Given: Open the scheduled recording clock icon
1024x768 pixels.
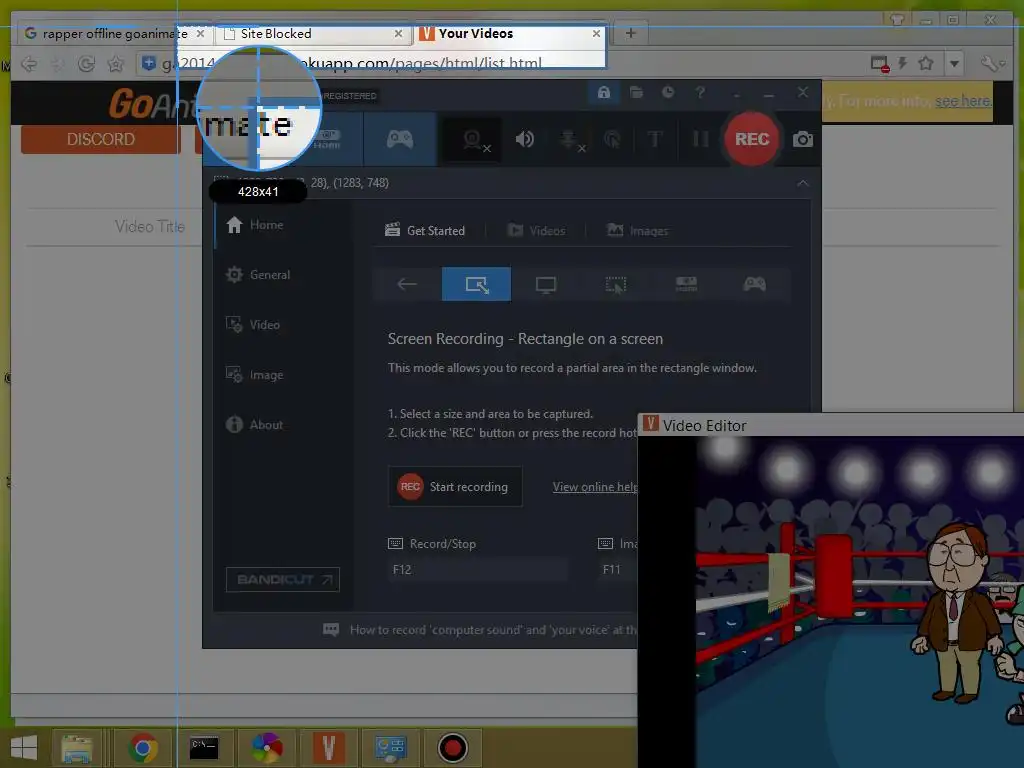Looking at the screenshot, I should tap(667, 92).
